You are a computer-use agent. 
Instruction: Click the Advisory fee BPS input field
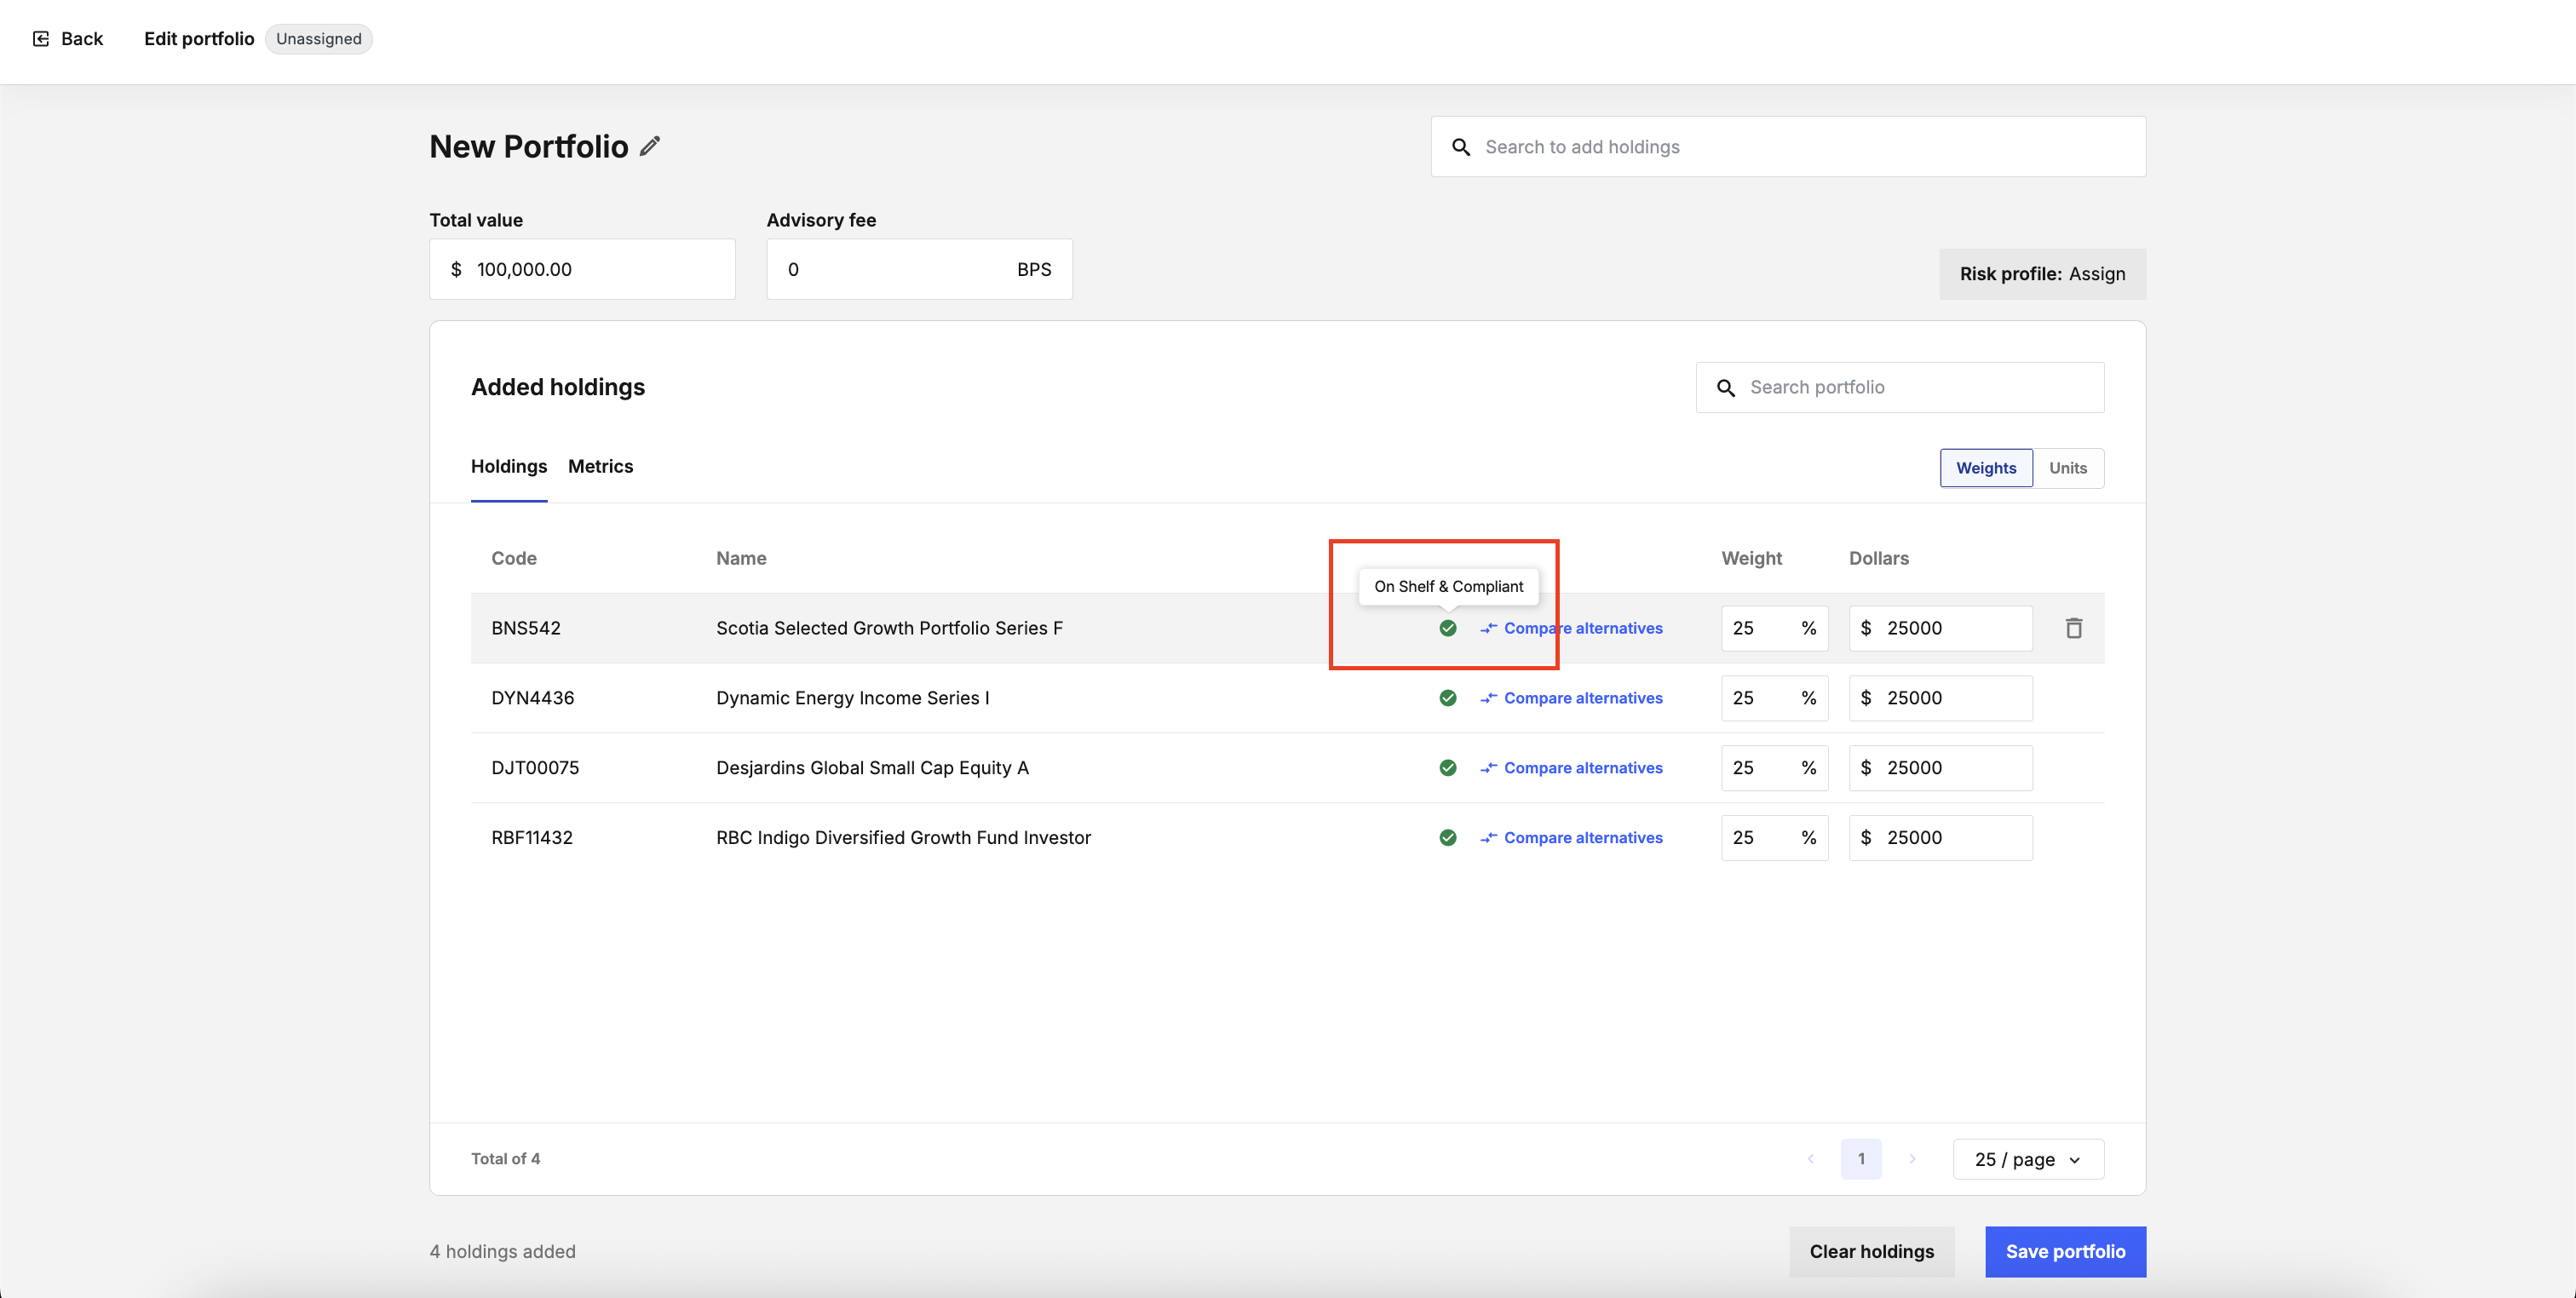point(919,269)
